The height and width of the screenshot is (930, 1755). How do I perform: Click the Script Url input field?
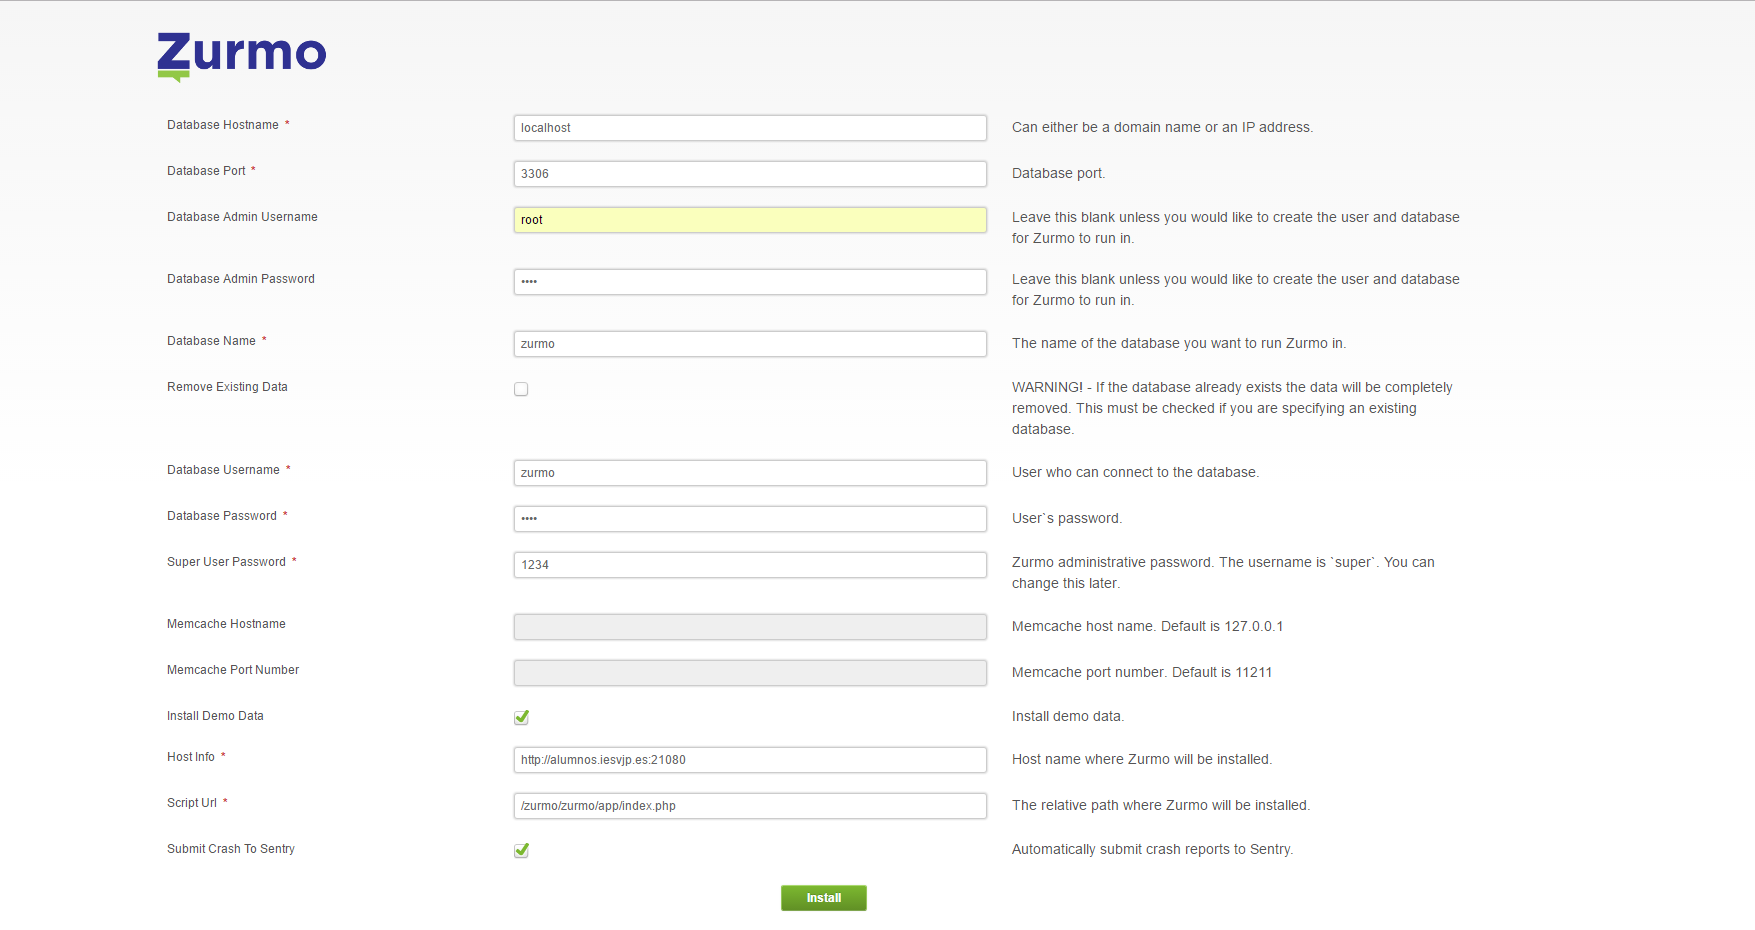coord(749,806)
